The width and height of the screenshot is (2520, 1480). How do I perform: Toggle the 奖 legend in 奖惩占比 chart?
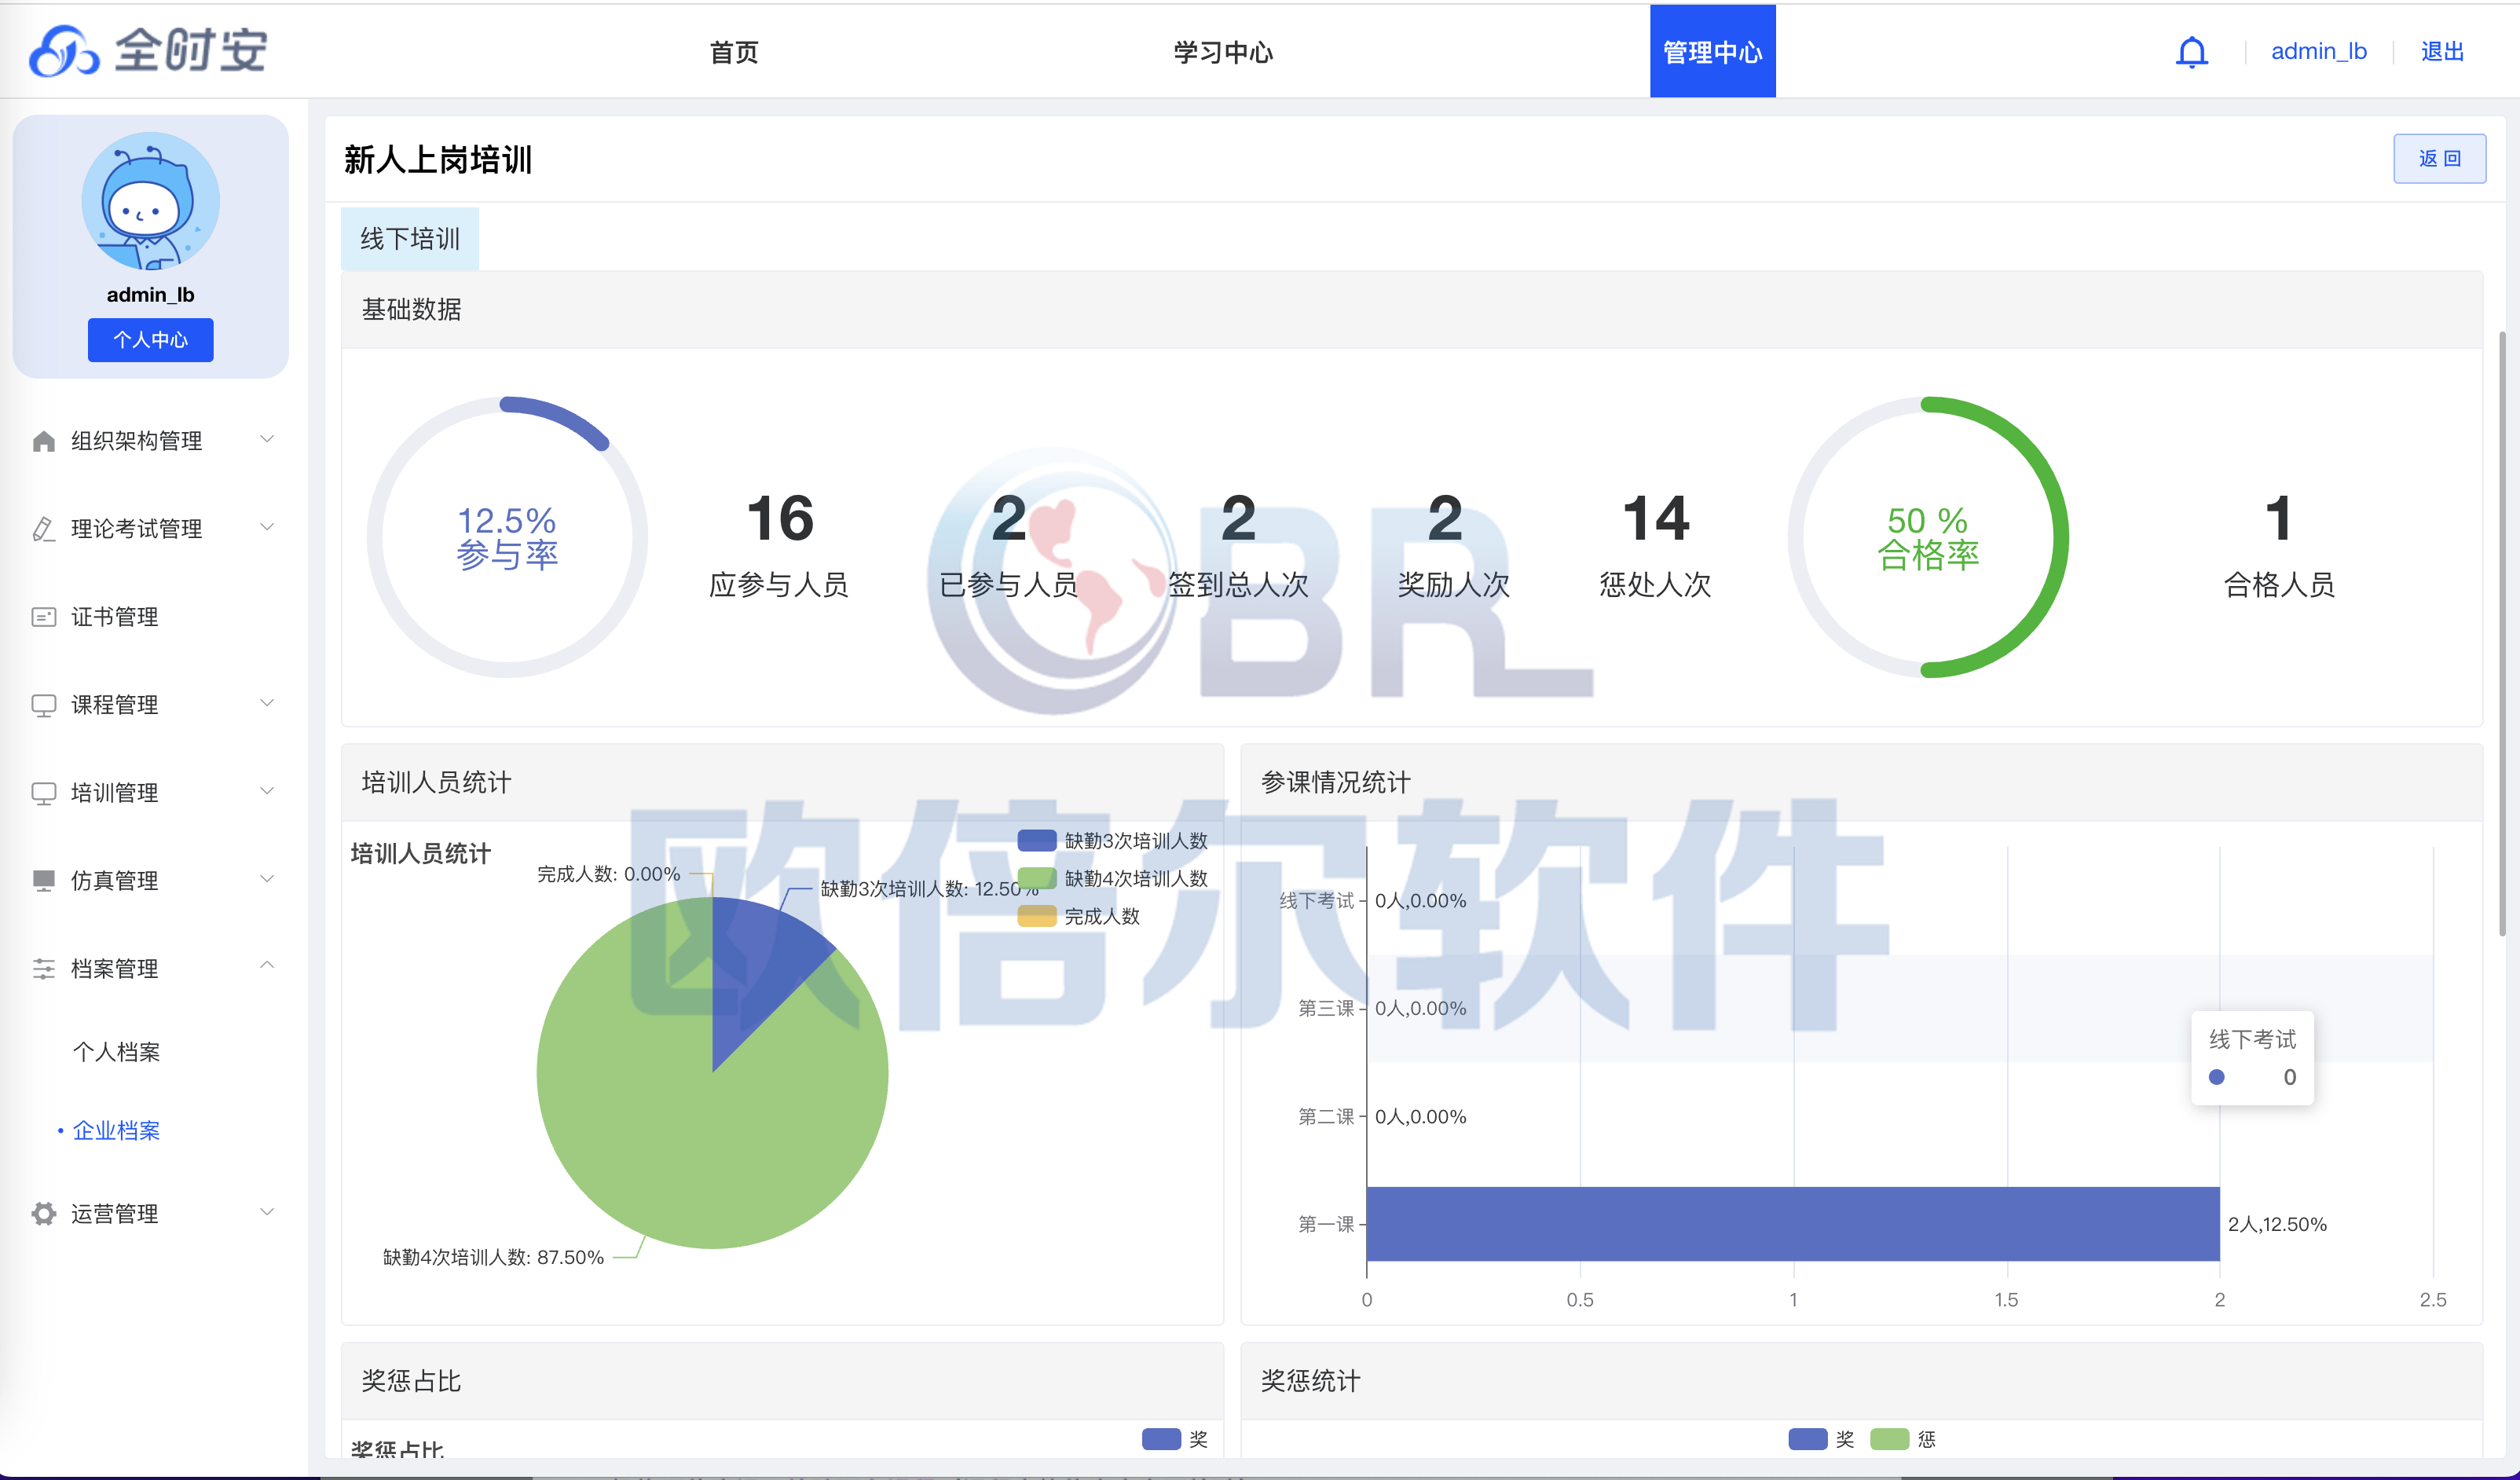(x=1175, y=1439)
